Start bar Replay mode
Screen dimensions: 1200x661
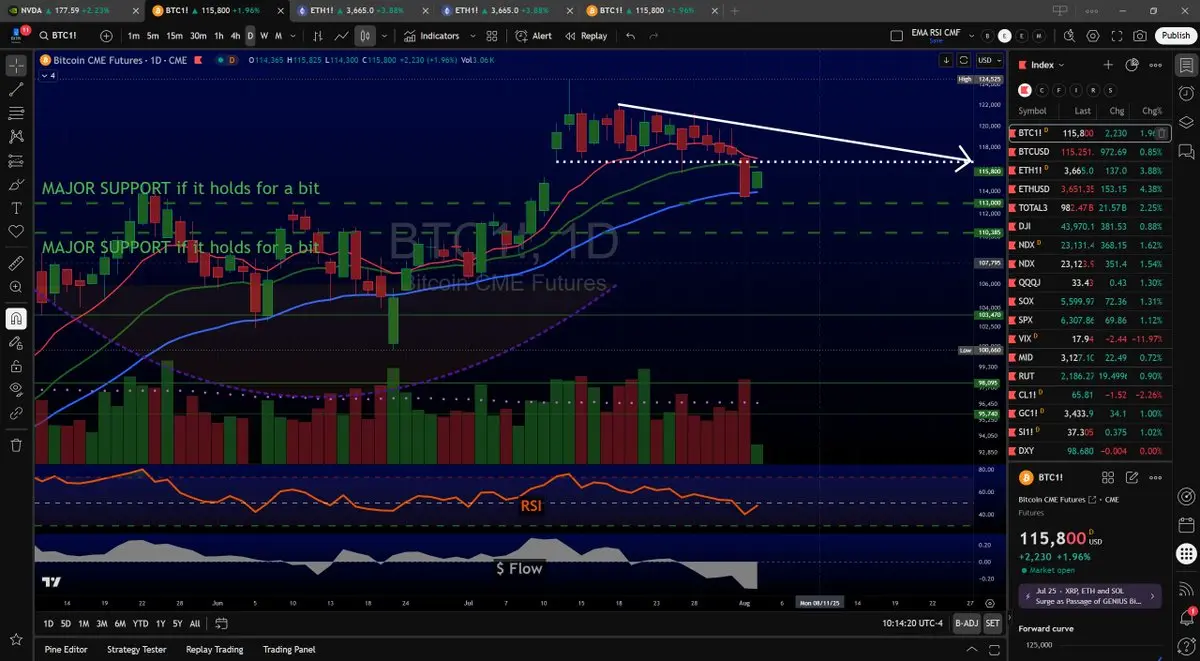(586, 36)
